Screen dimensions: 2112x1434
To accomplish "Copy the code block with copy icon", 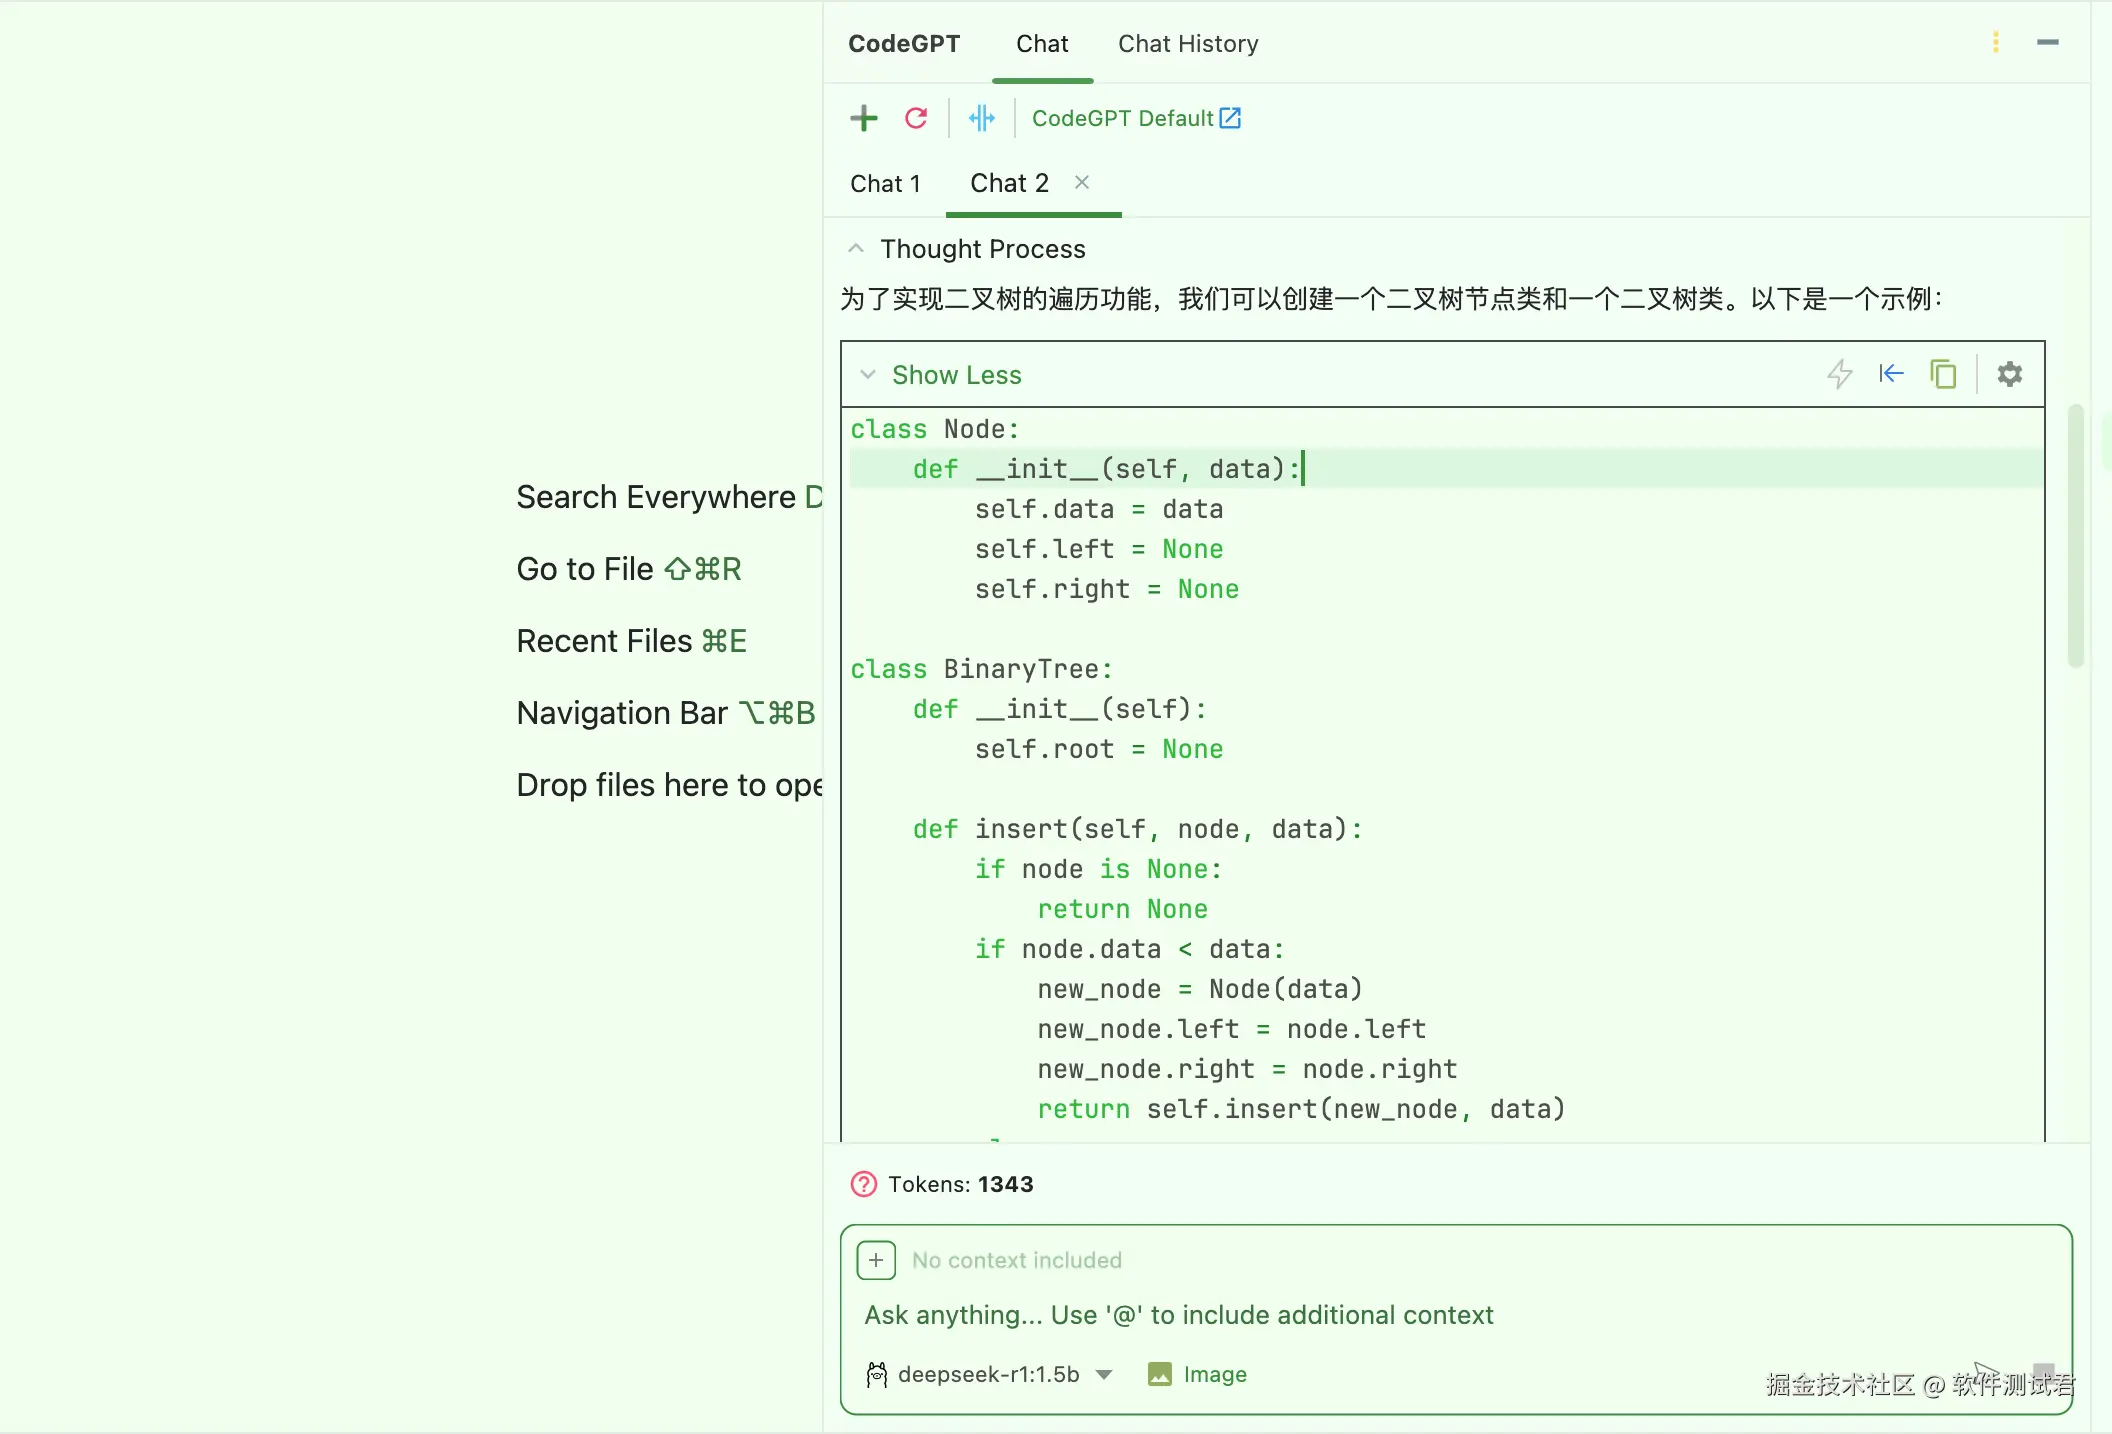I will [x=1943, y=374].
